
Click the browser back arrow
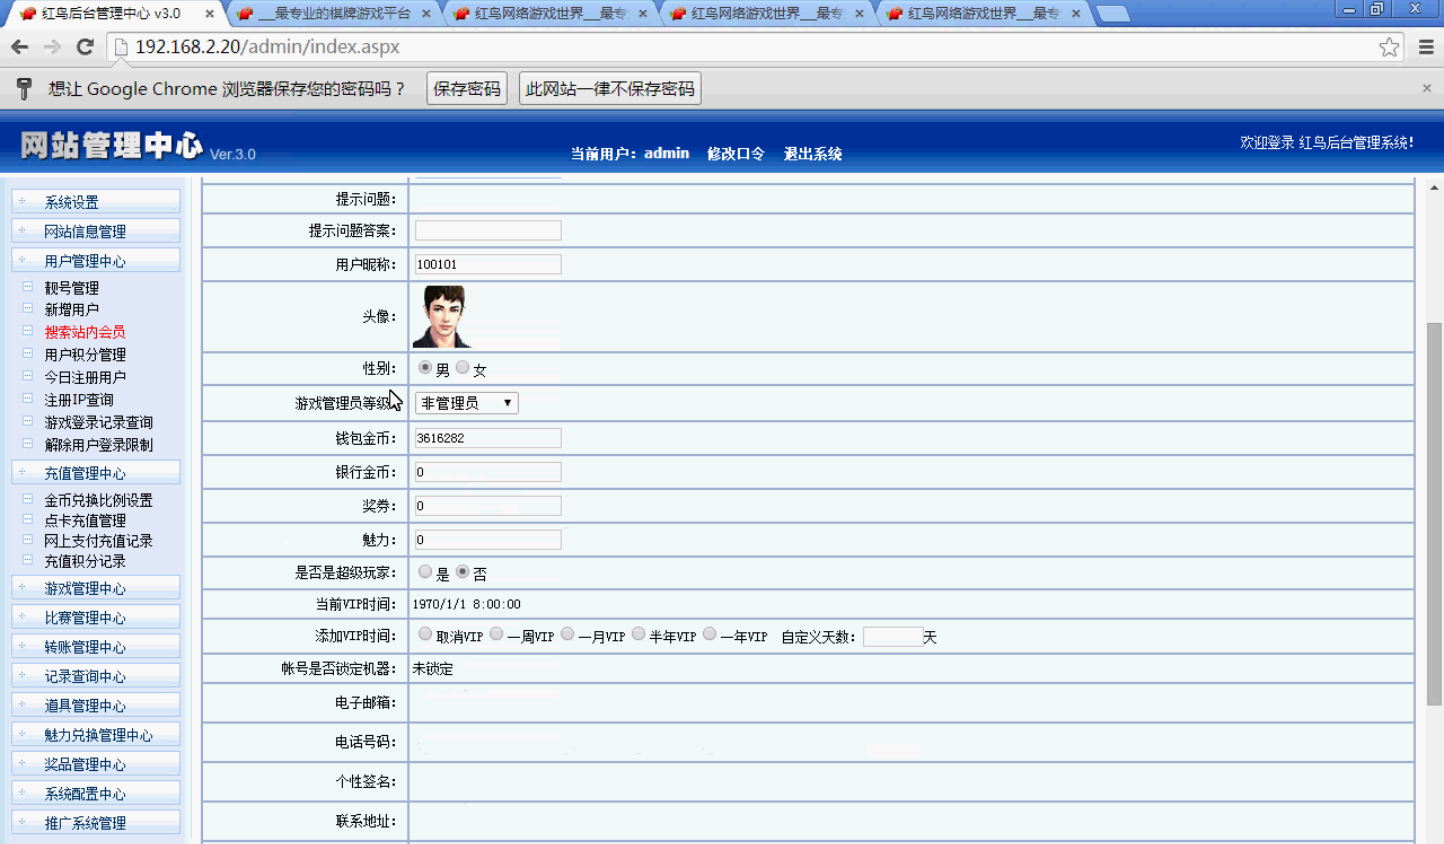click(19, 47)
